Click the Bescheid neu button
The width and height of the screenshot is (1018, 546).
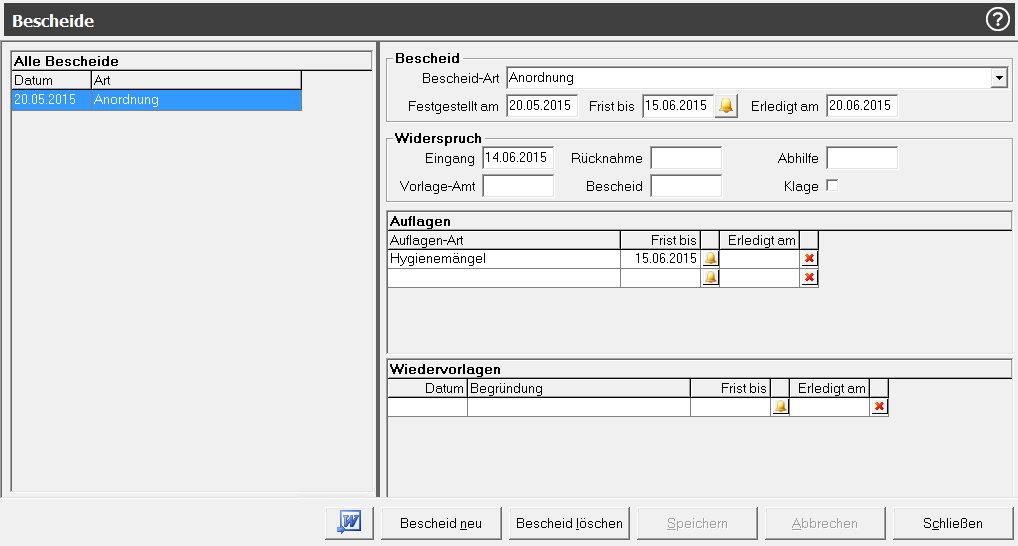point(441,523)
